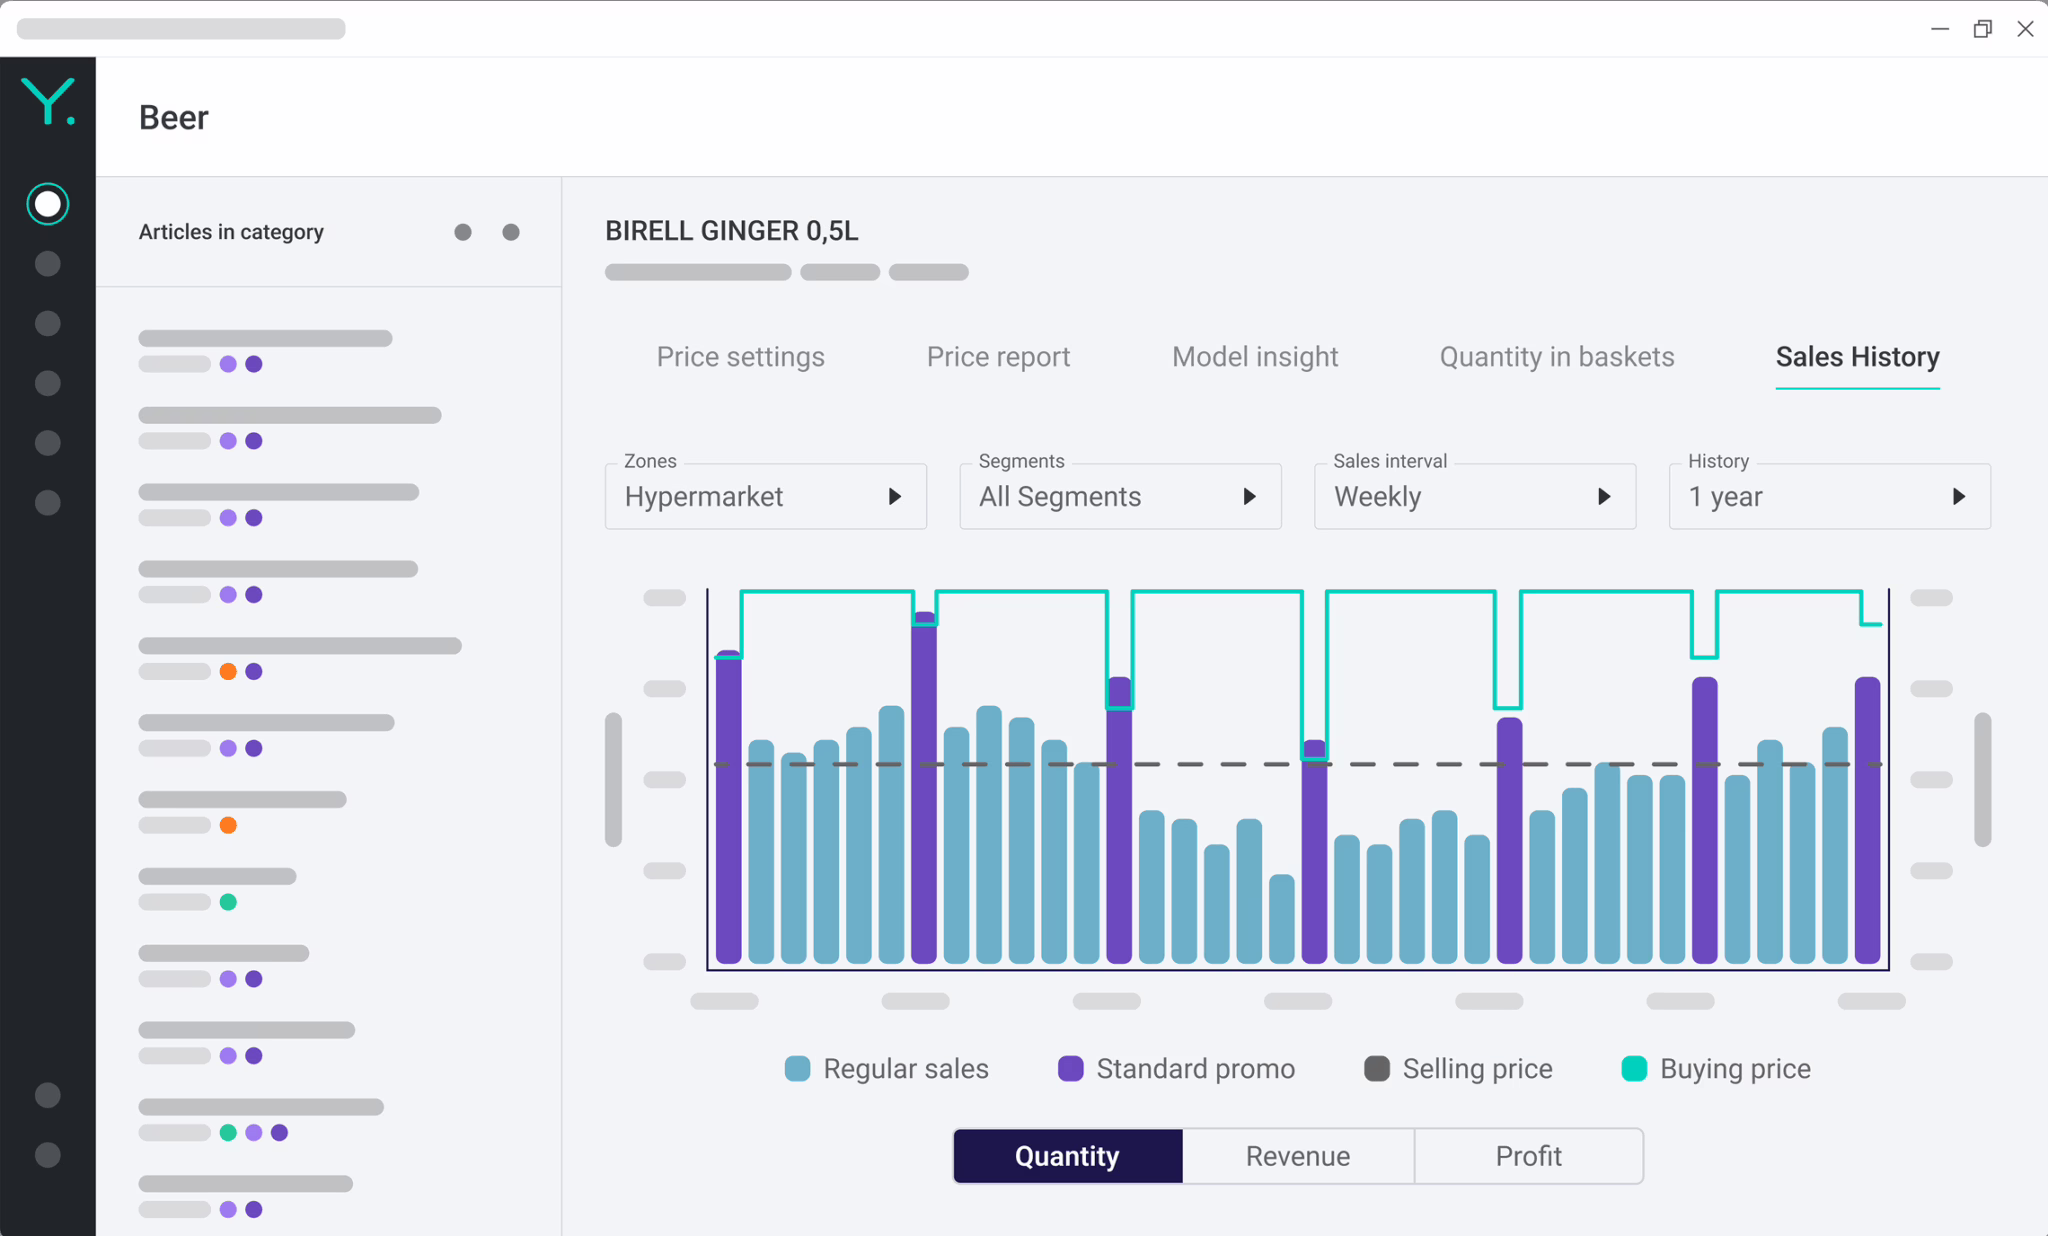Click the second dot icon next to Articles in category
The width and height of the screenshot is (2048, 1236).
(x=511, y=231)
